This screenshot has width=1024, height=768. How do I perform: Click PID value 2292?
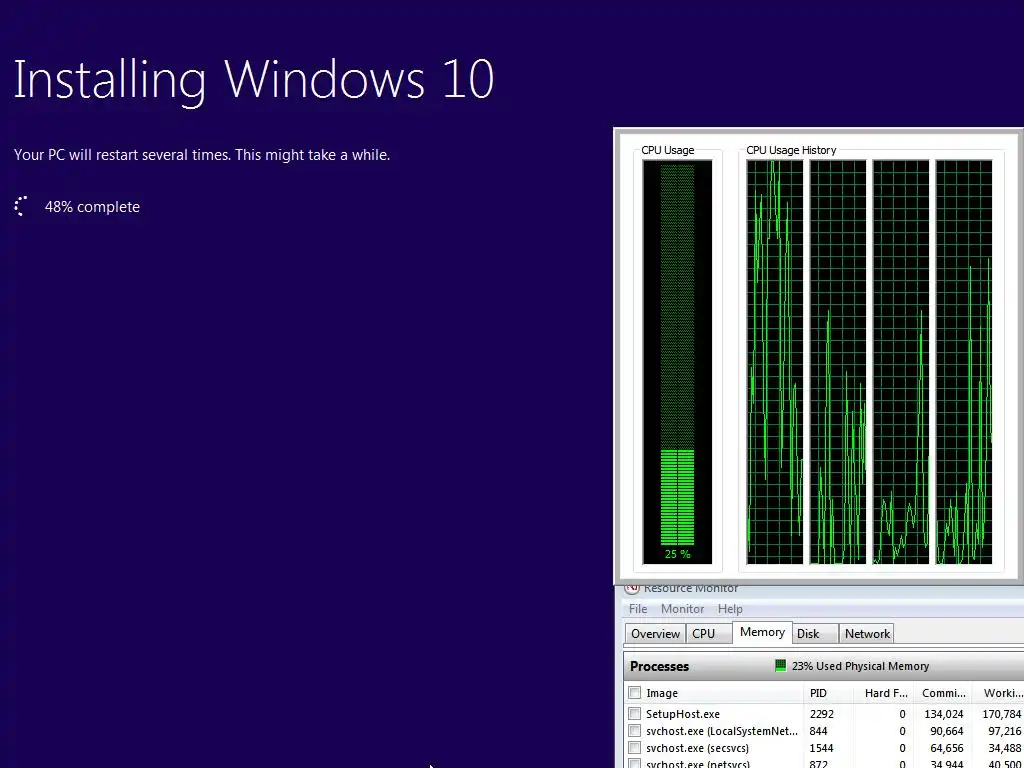tap(822, 714)
